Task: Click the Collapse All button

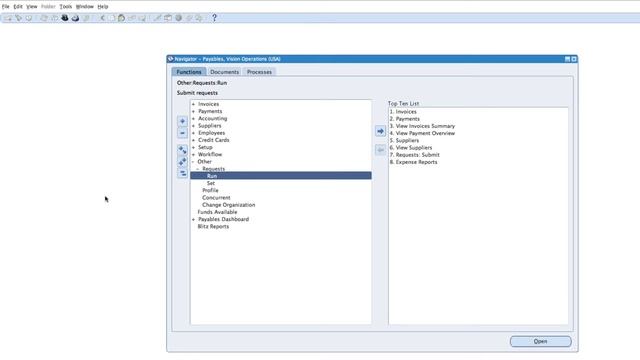Action: (182, 173)
